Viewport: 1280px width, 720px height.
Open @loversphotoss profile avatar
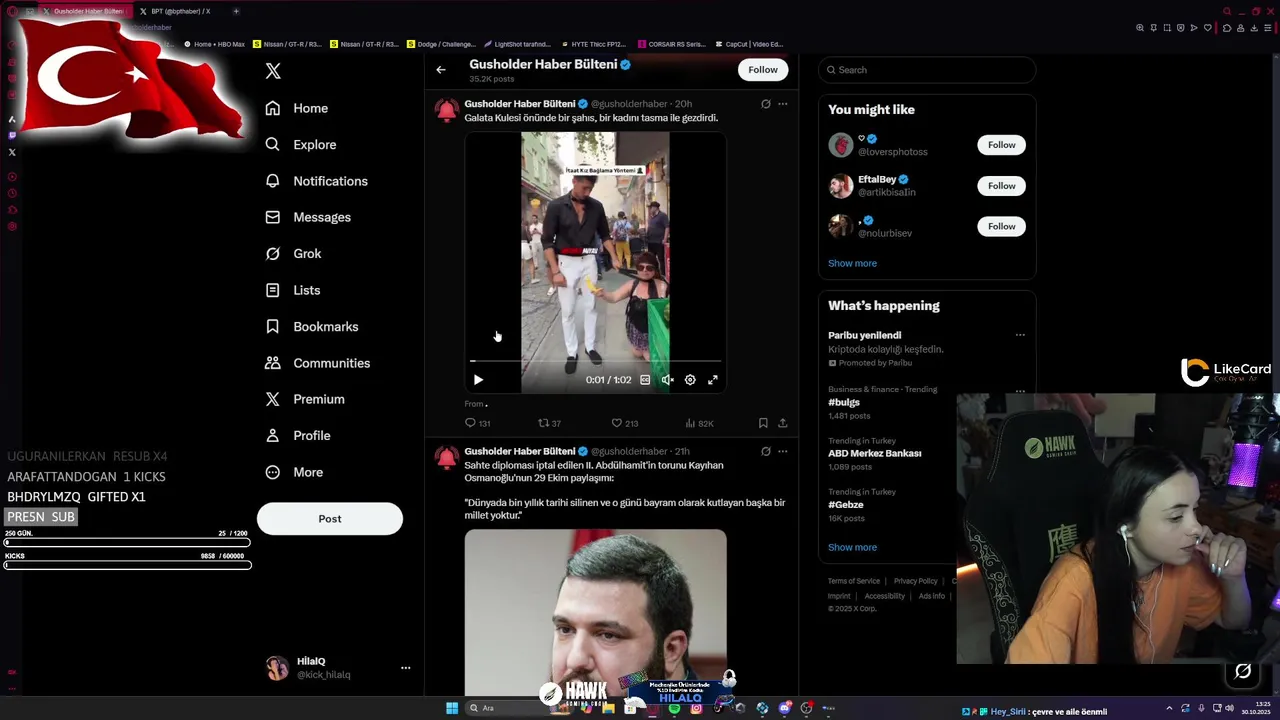click(841, 145)
